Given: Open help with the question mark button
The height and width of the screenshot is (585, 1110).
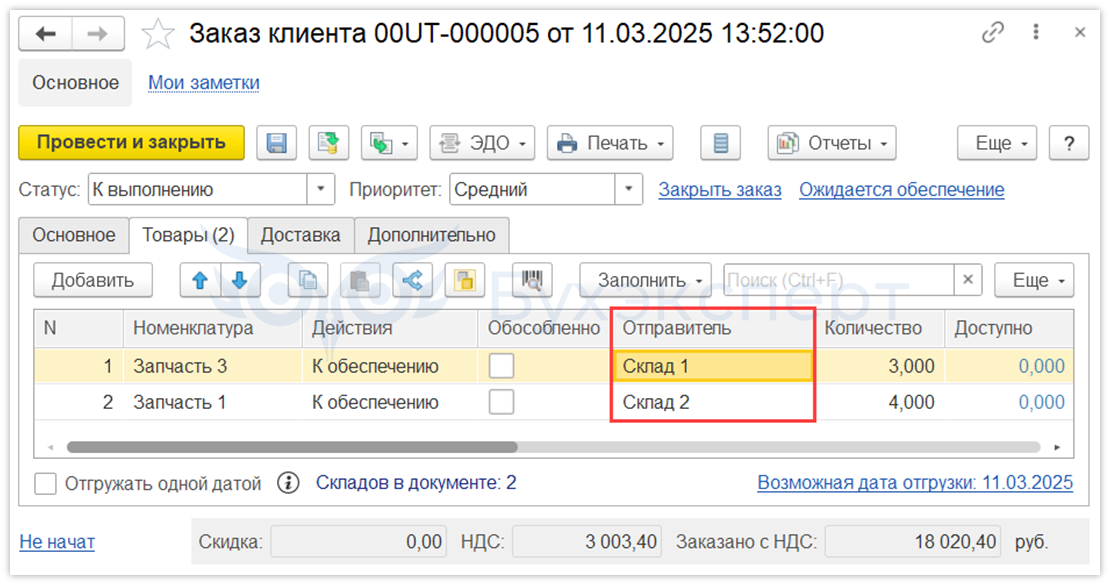Looking at the screenshot, I should coord(1069,143).
